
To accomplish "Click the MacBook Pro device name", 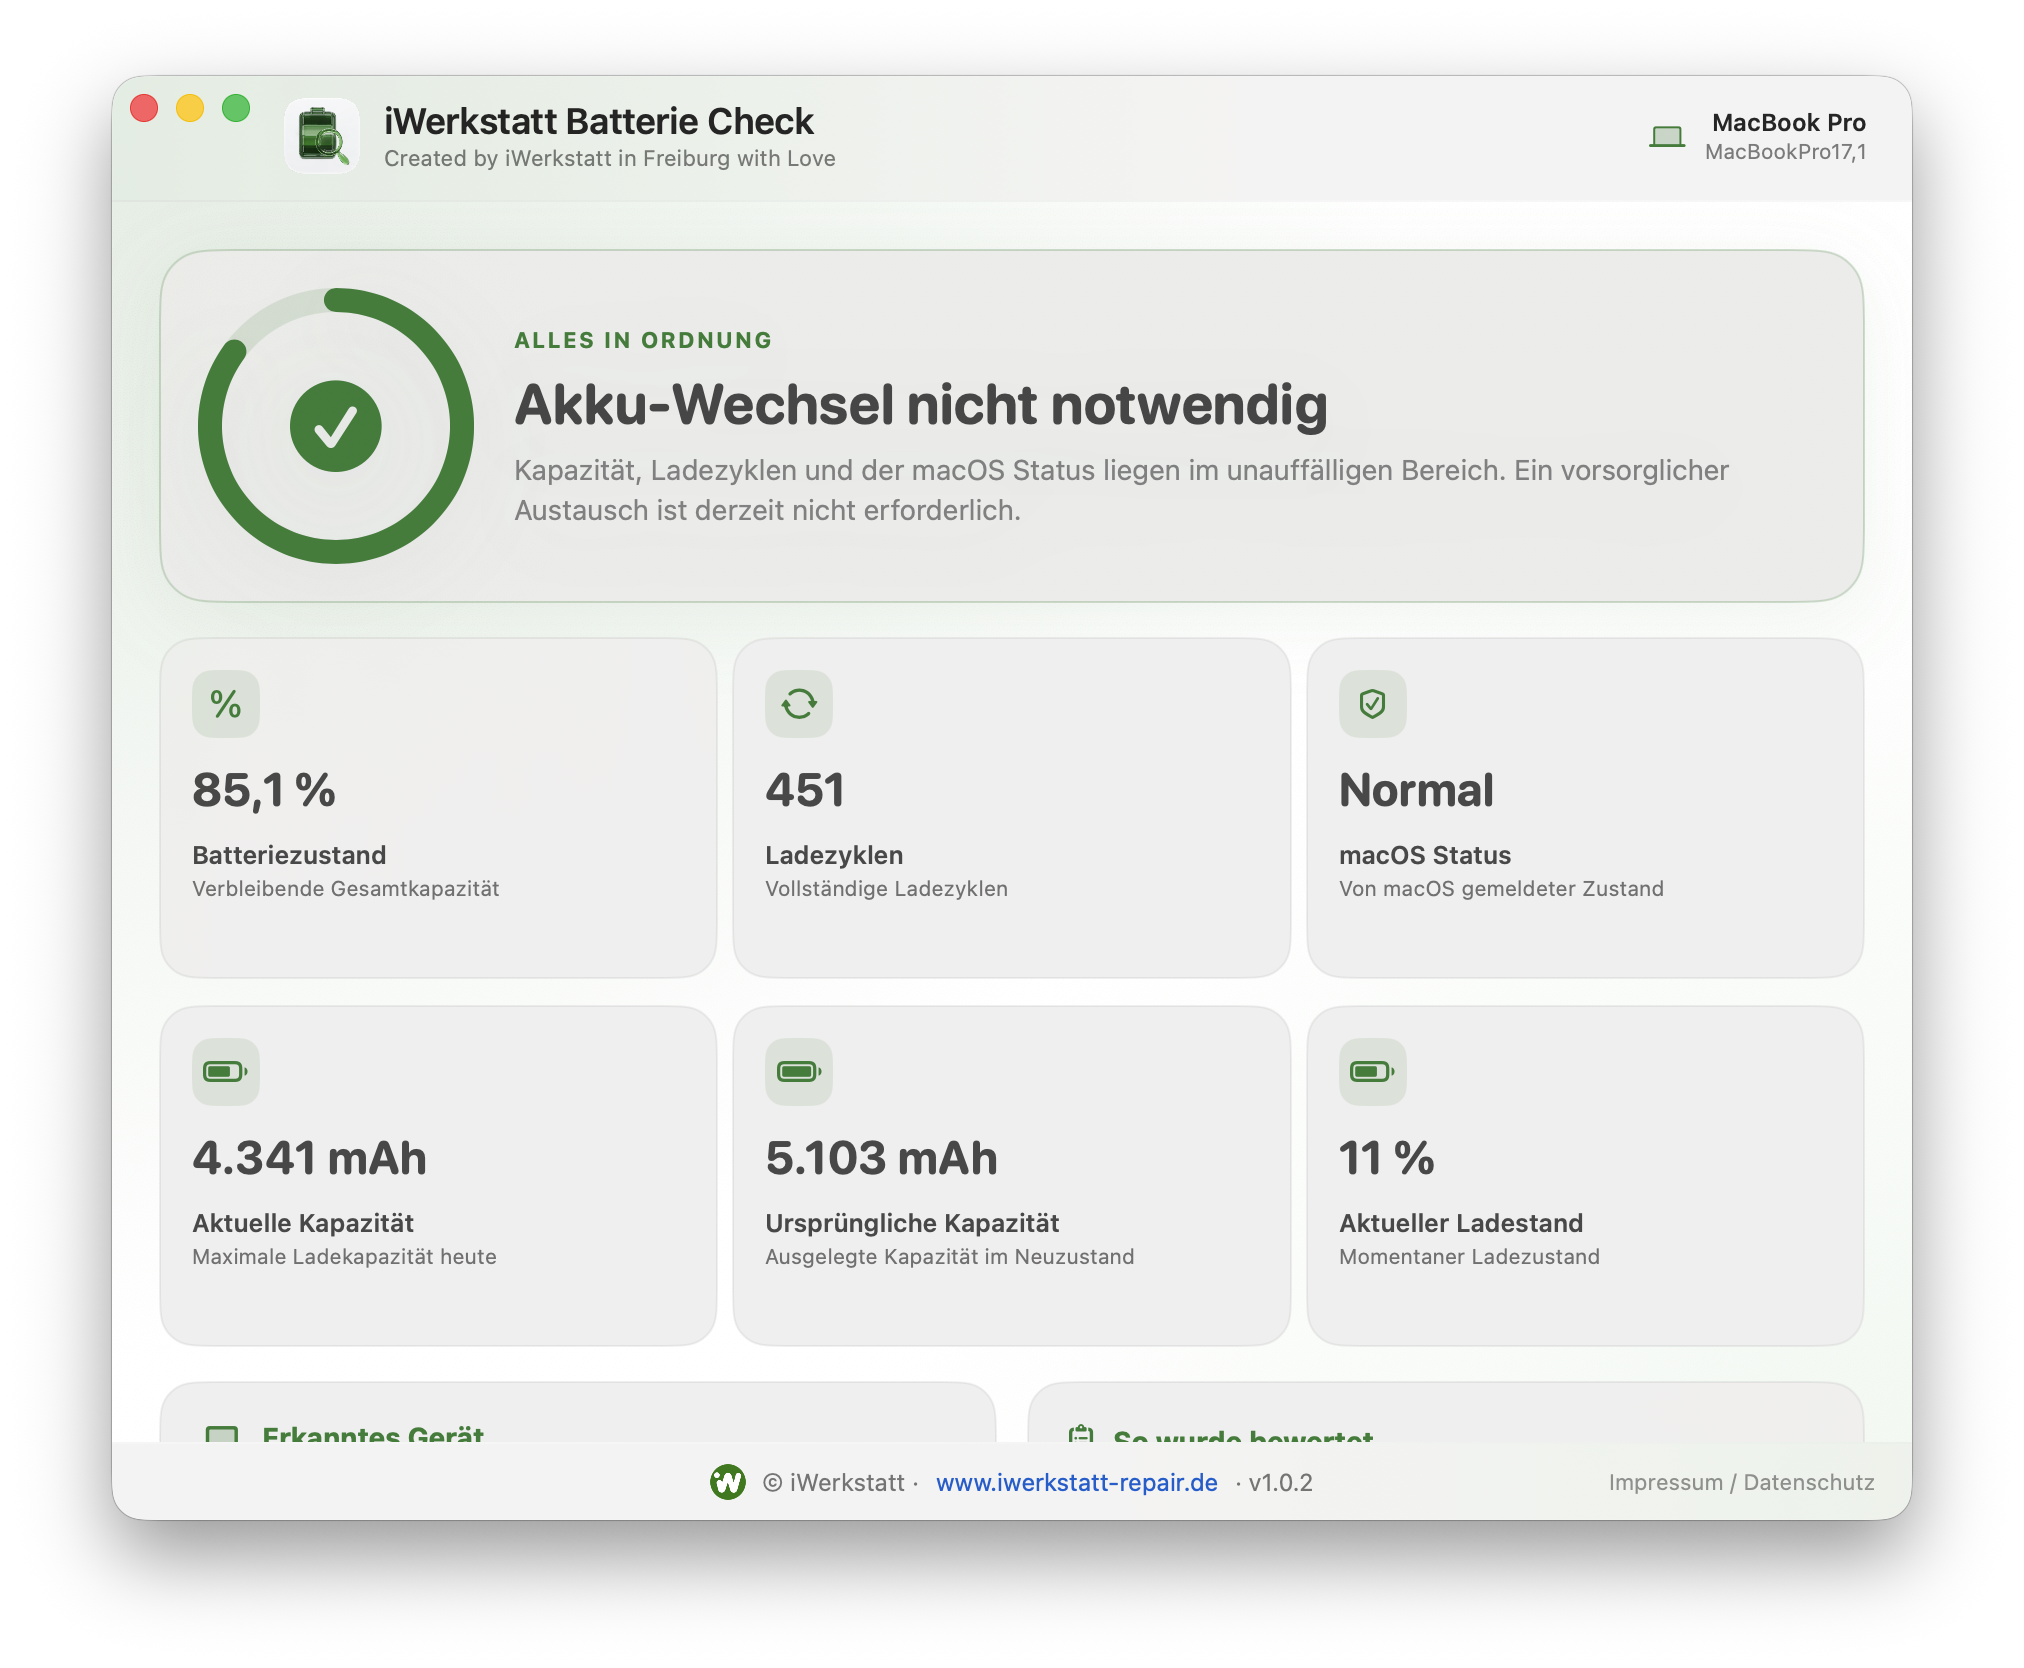I will click(x=1788, y=122).
